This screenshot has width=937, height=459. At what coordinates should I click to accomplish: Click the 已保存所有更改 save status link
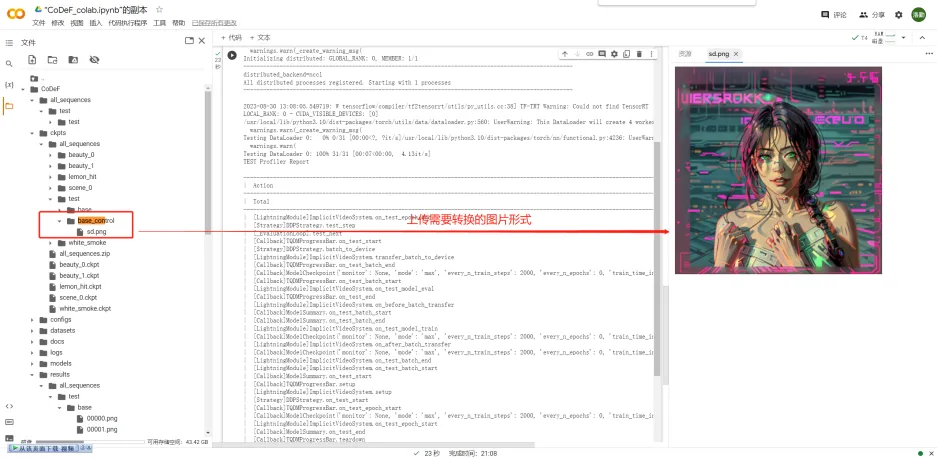coord(214,23)
